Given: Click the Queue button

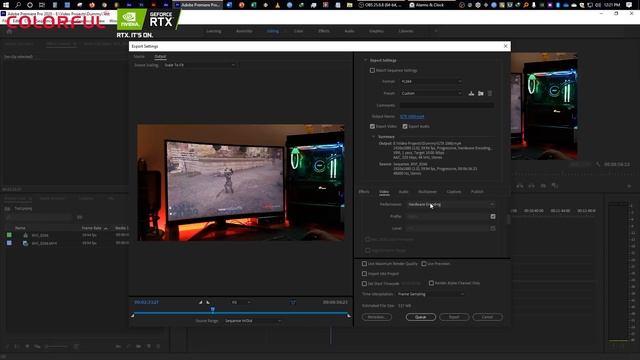Looking at the screenshot, I should point(420,317).
